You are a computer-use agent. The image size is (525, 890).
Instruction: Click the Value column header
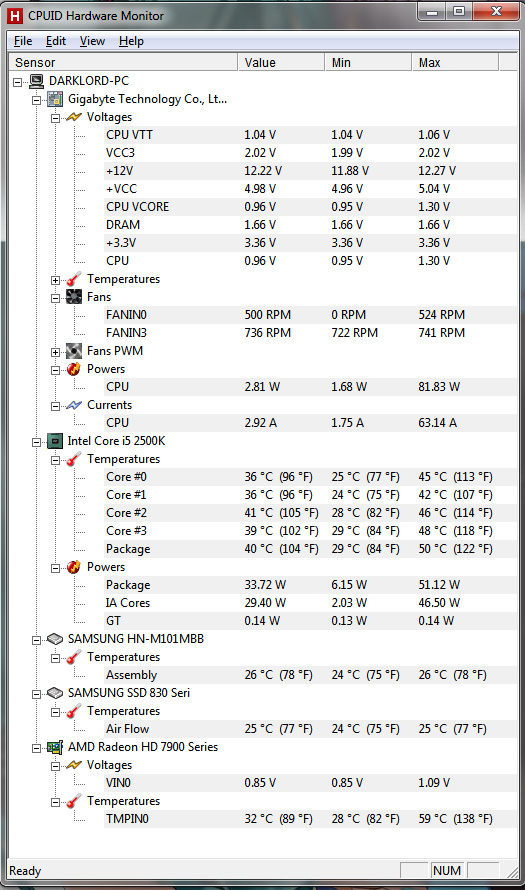[x=281, y=62]
